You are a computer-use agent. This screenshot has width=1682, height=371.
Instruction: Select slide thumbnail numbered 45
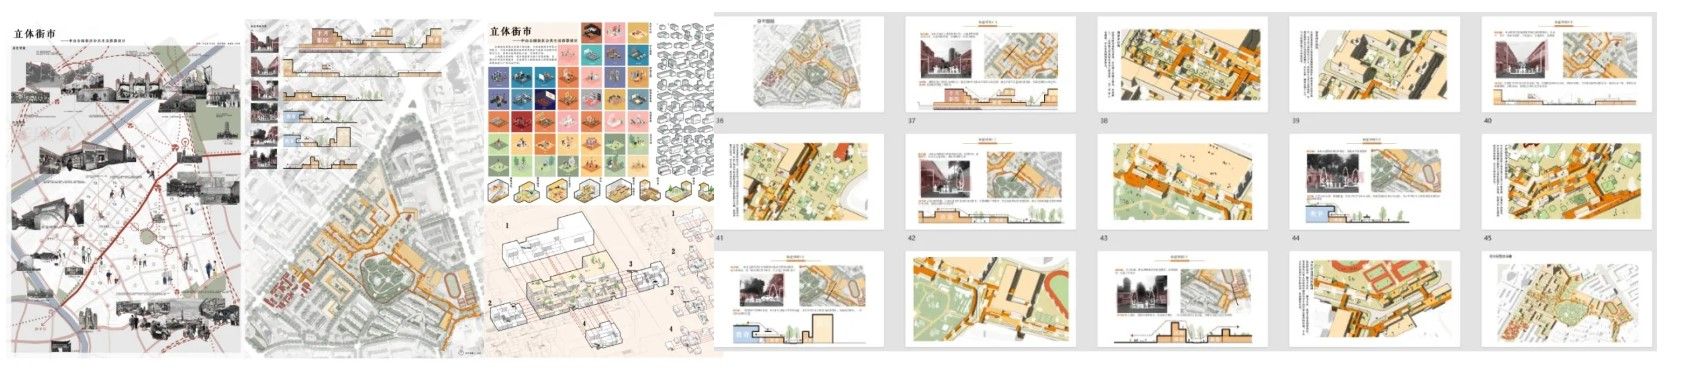(1566, 182)
